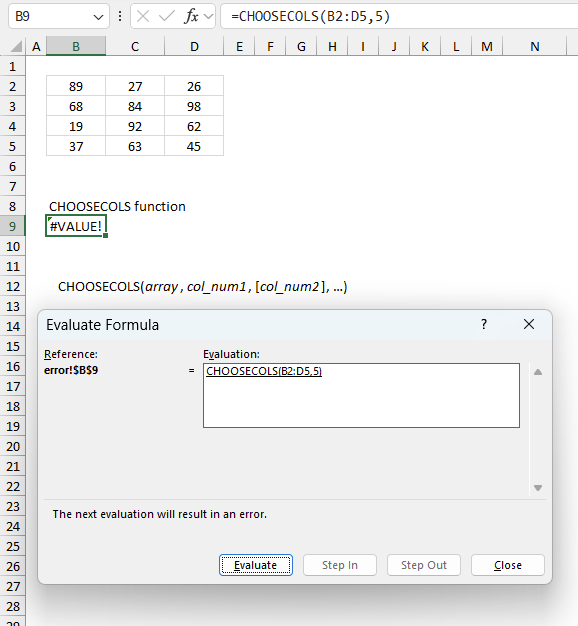
Task: Select row 6 header
Action: [12, 166]
